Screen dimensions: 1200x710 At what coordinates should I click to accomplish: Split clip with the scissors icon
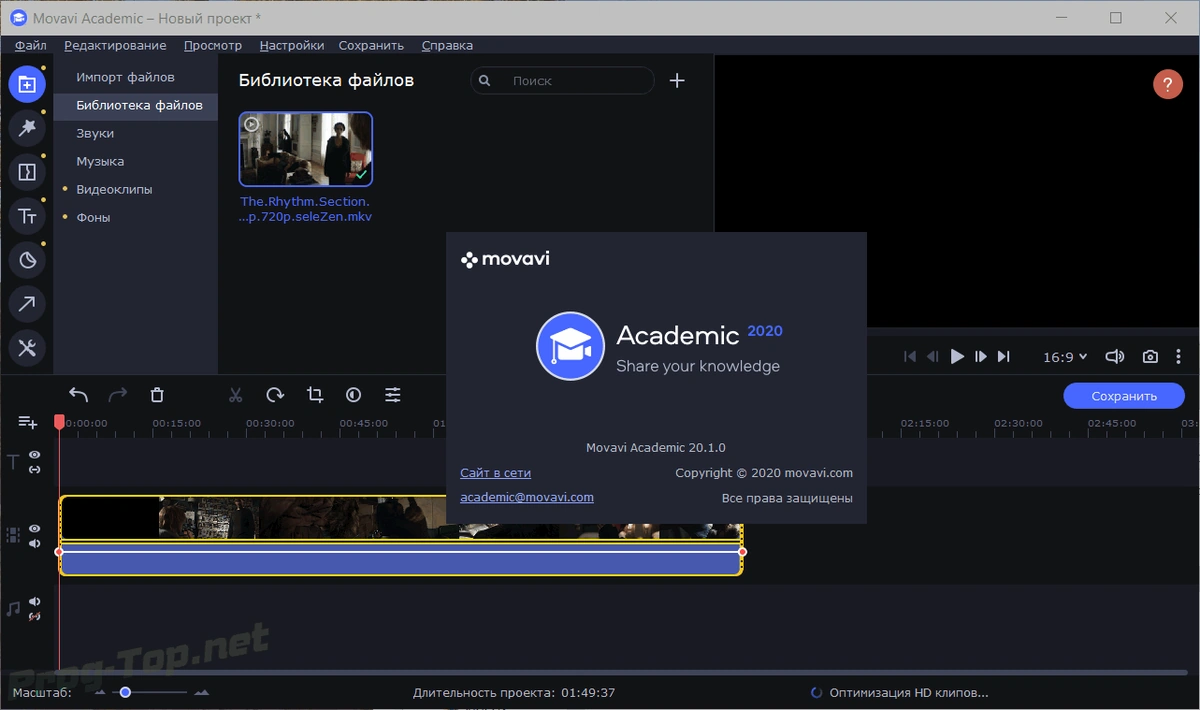pos(236,395)
